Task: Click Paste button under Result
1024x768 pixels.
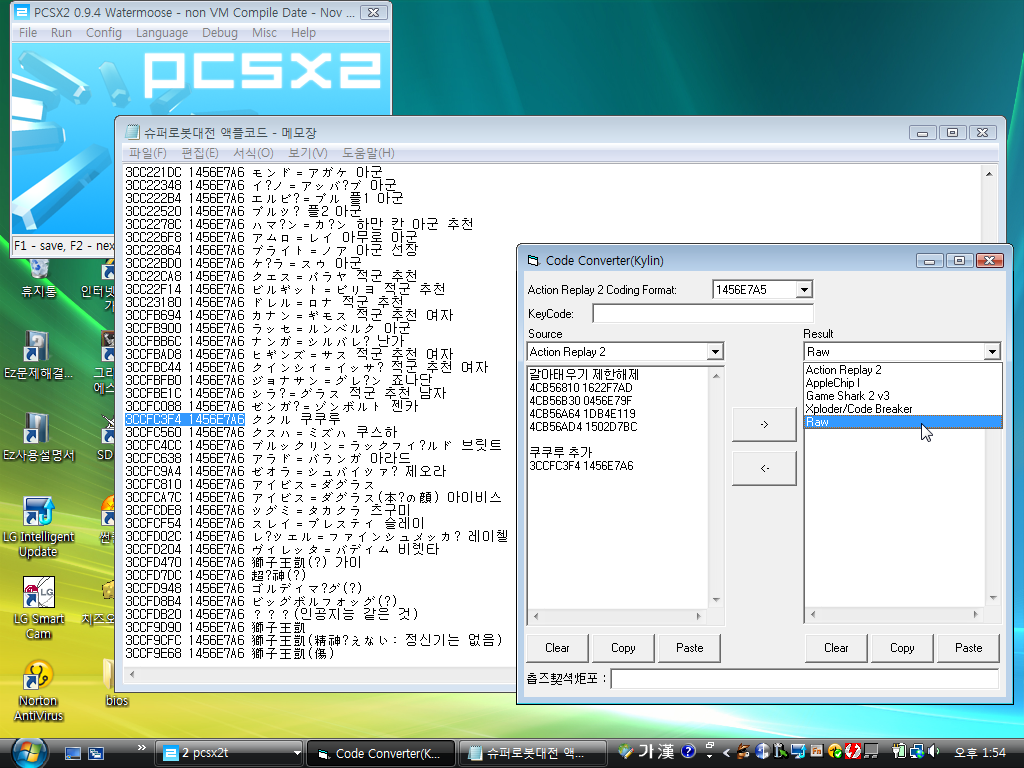Action: coord(968,648)
